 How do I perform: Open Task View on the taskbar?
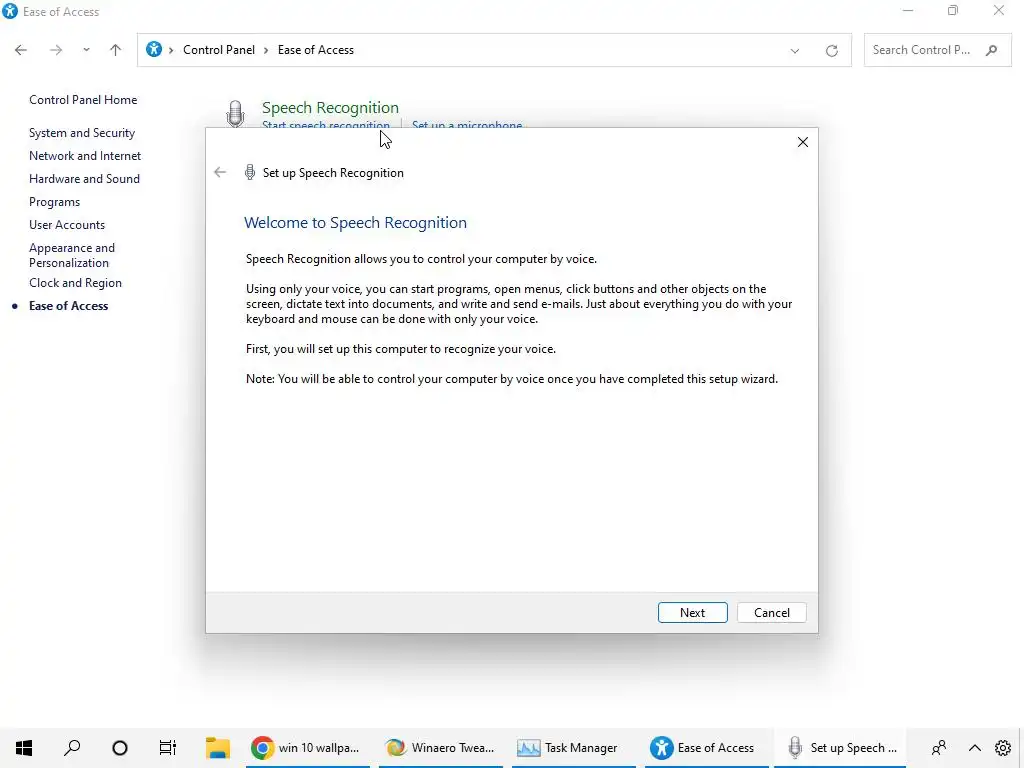point(168,748)
